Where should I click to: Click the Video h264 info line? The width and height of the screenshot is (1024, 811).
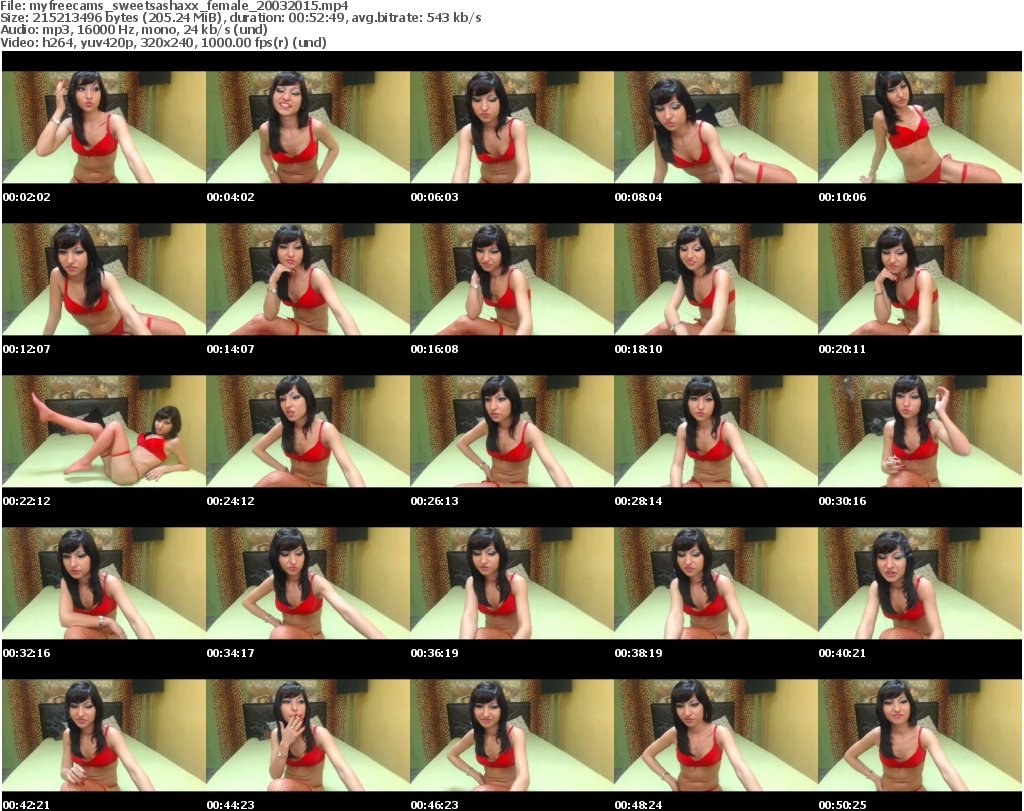click(x=163, y=42)
